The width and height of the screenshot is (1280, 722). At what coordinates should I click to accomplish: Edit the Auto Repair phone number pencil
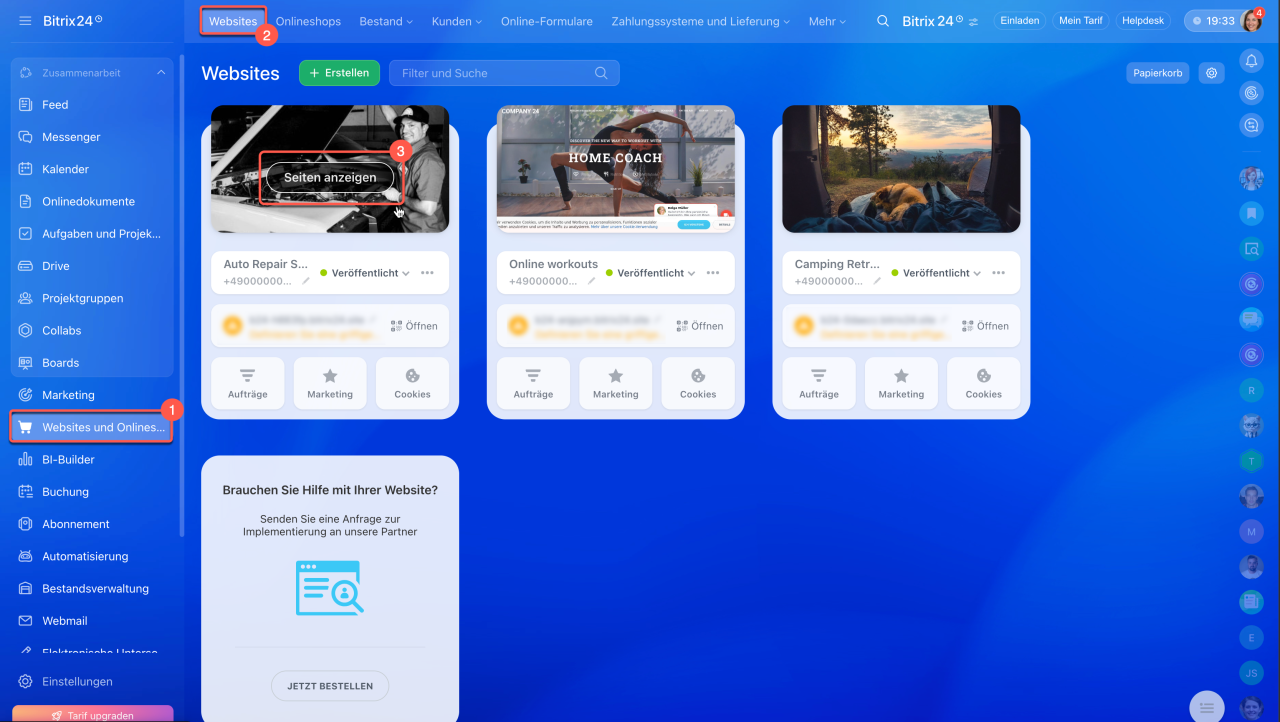306,282
